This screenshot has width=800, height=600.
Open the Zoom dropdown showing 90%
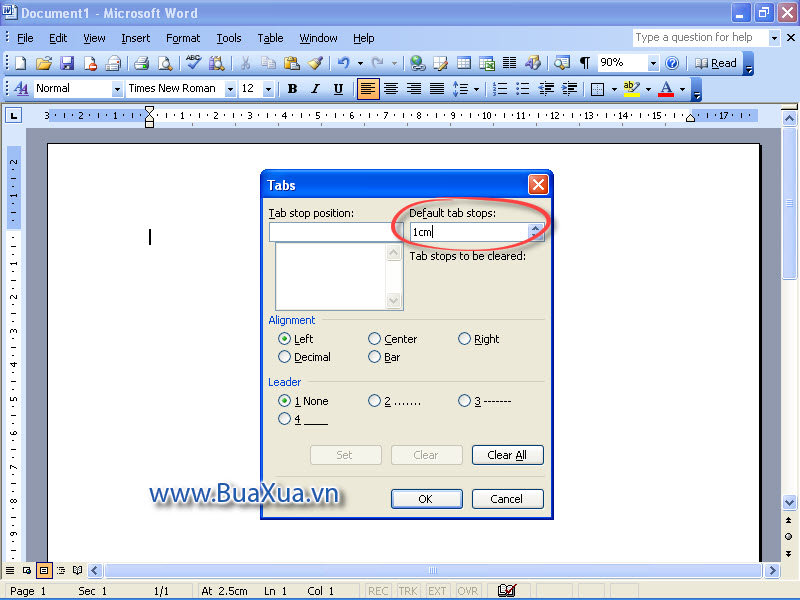(x=653, y=63)
